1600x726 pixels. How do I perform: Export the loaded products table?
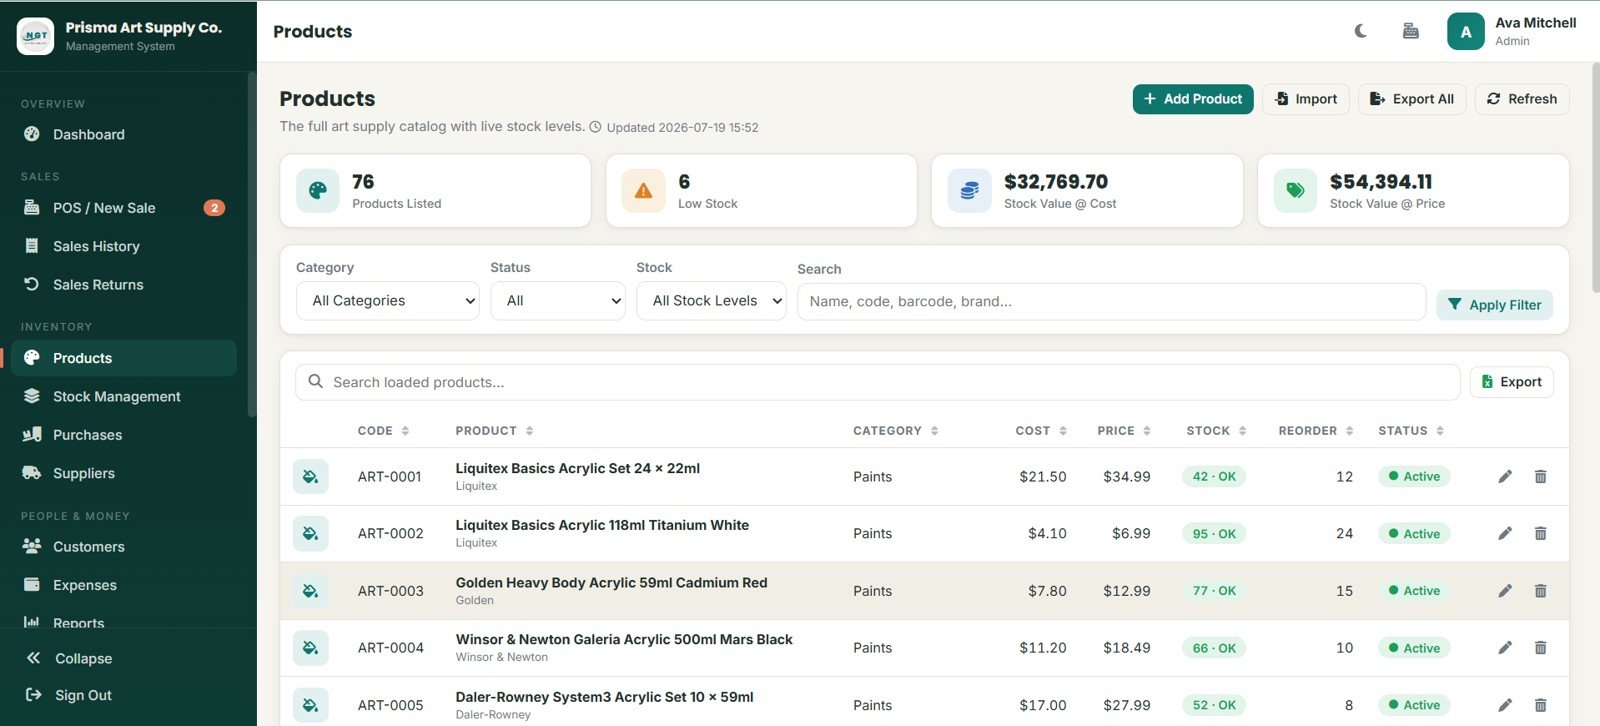click(1512, 382)
